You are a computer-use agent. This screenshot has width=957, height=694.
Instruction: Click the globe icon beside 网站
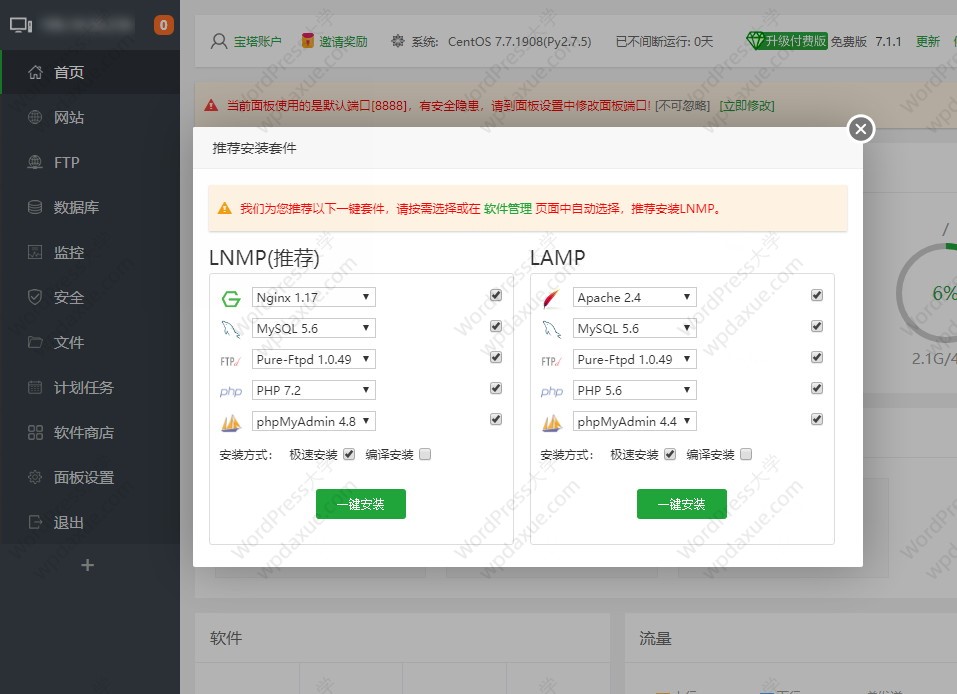pyautogui.click(x=35, y=117)
